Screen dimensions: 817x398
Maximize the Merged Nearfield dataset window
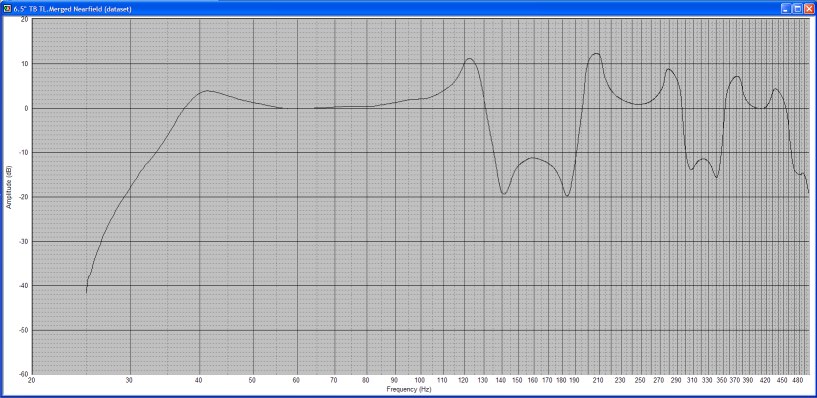[x=797, y=9]
